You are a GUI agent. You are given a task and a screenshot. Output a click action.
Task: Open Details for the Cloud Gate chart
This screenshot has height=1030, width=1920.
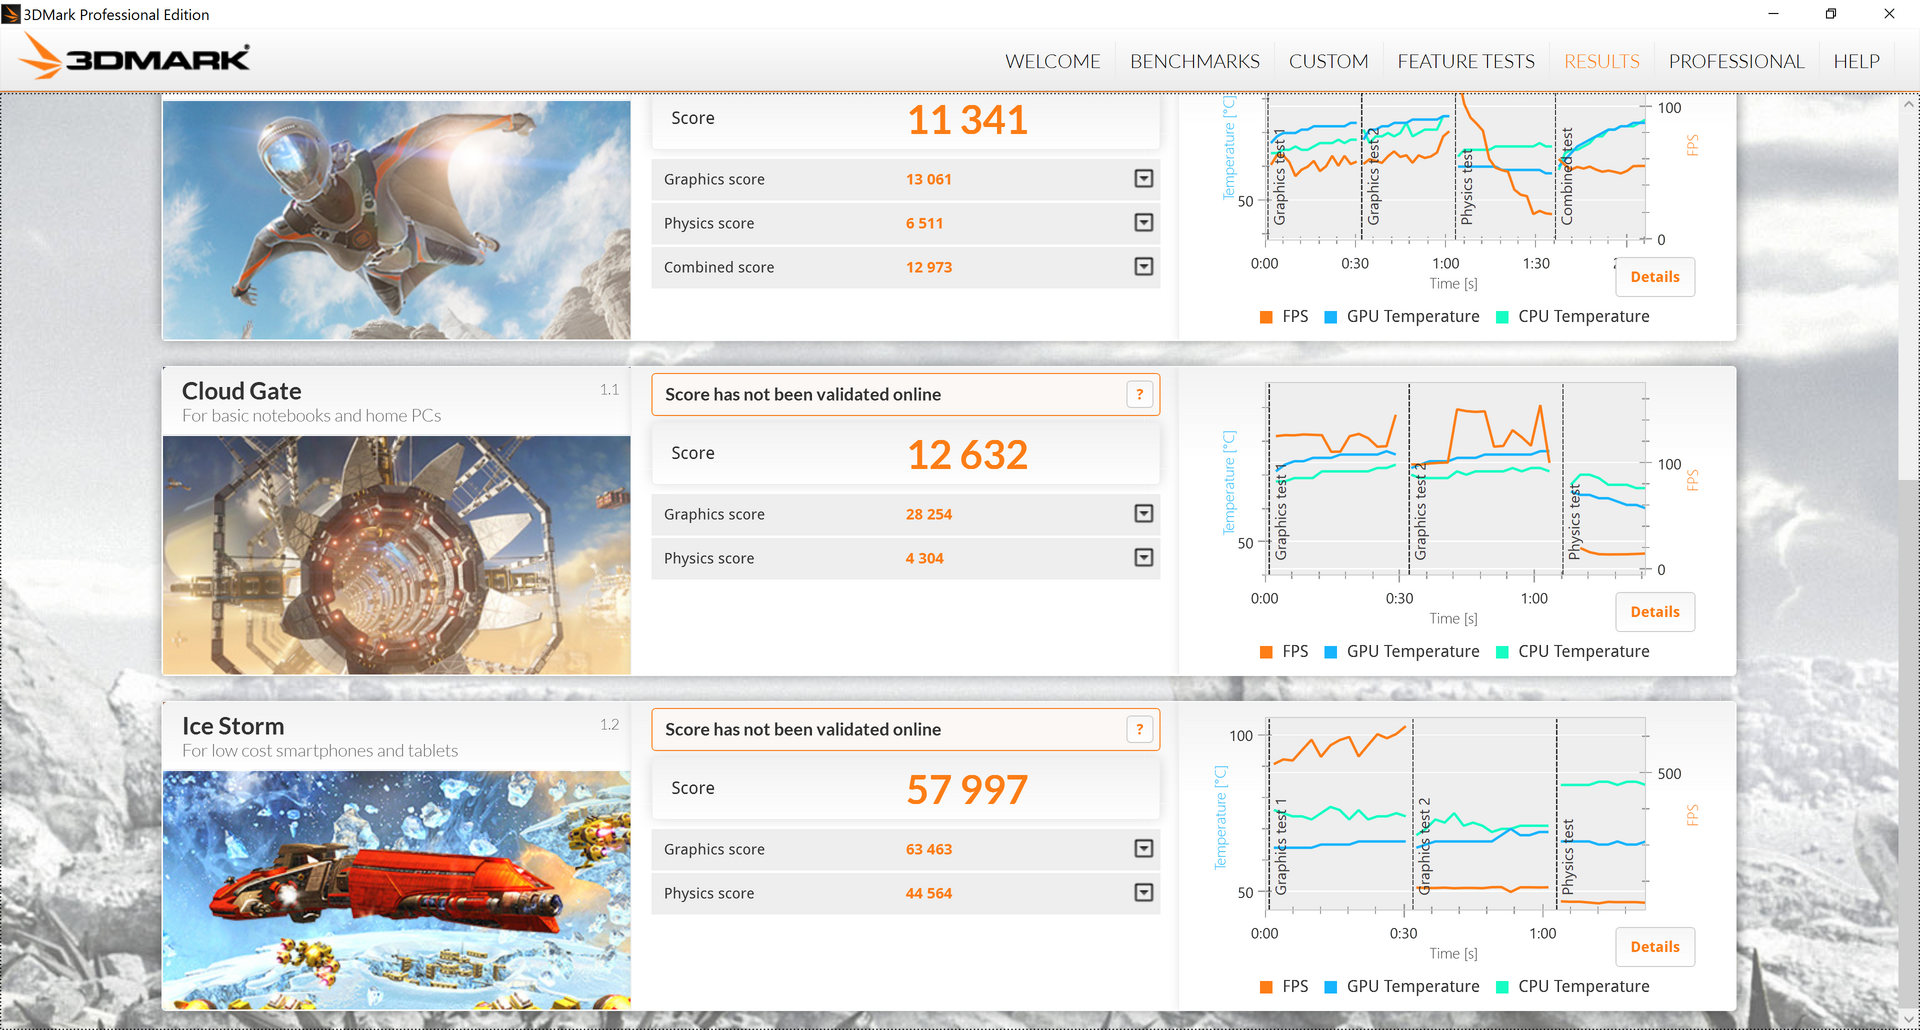point(1655,612)
